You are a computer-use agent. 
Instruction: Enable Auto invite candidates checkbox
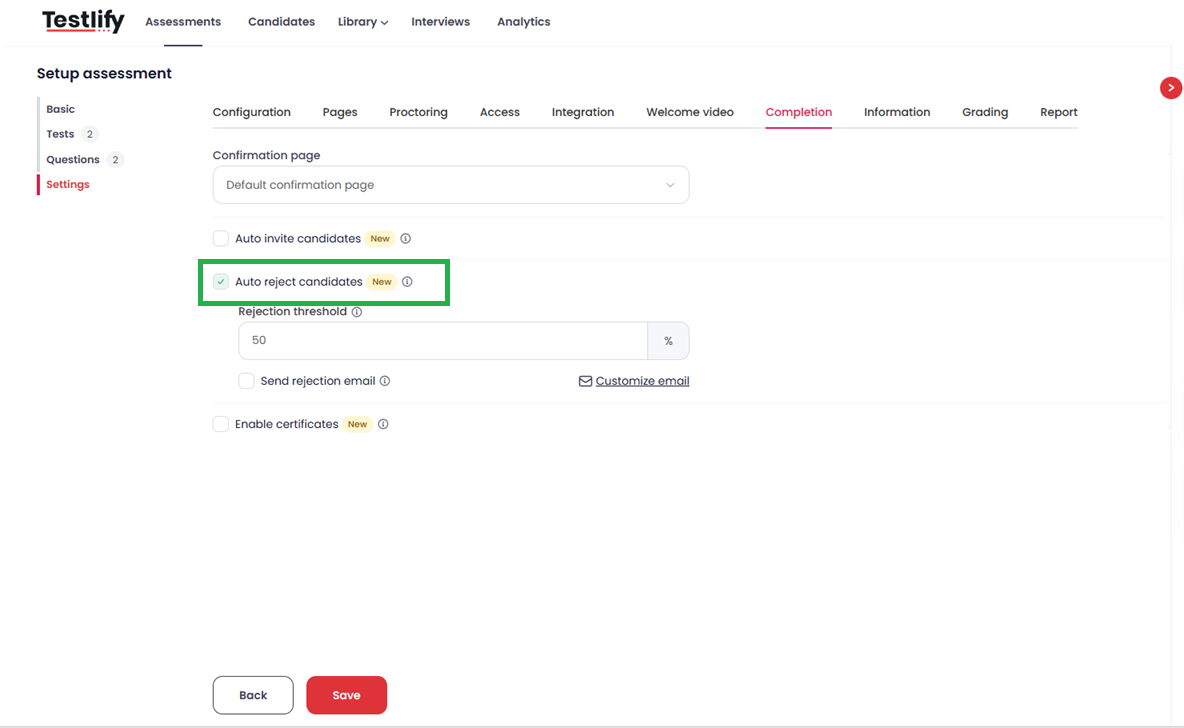(220, 239)
